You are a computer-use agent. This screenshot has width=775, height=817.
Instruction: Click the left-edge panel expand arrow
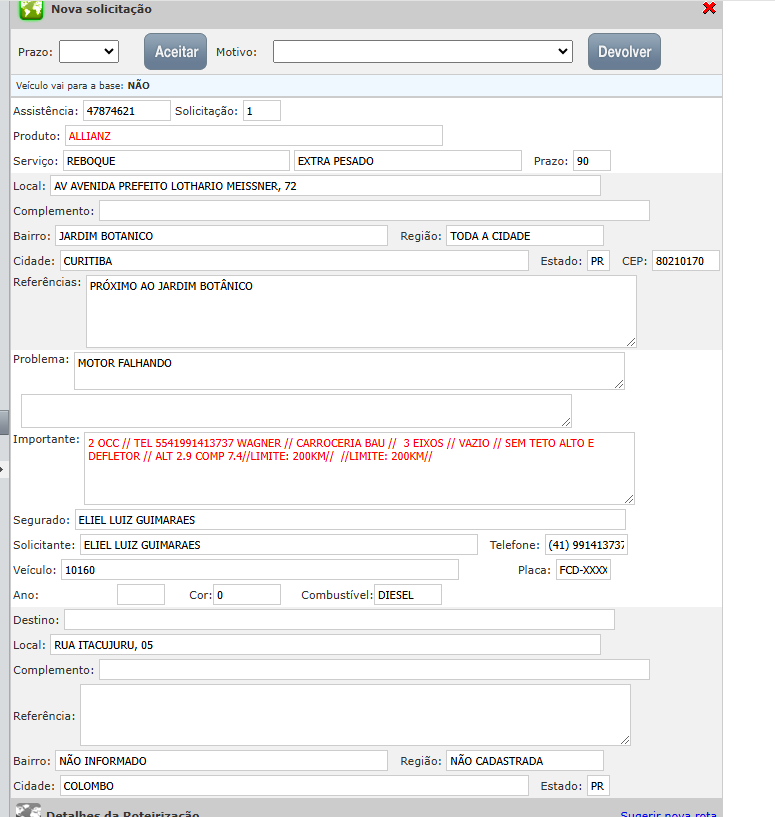[2, 469]
